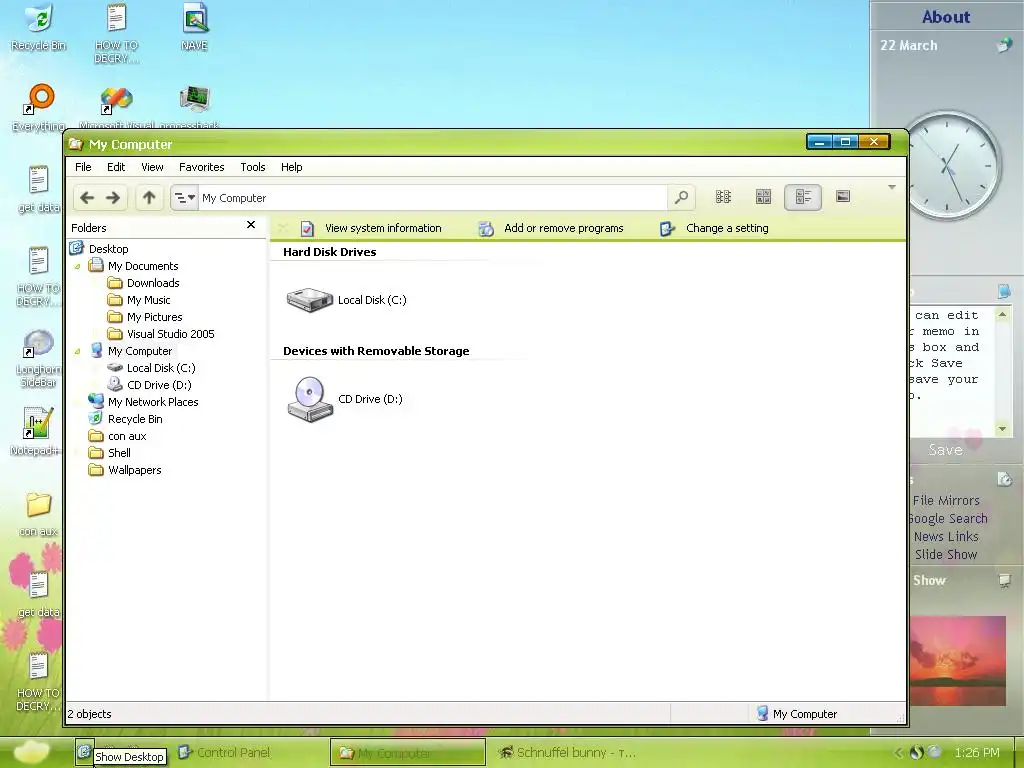Viewport: 1024px width, 768px height.
Task: Open the File menu
Action: (x=83, y=167)
